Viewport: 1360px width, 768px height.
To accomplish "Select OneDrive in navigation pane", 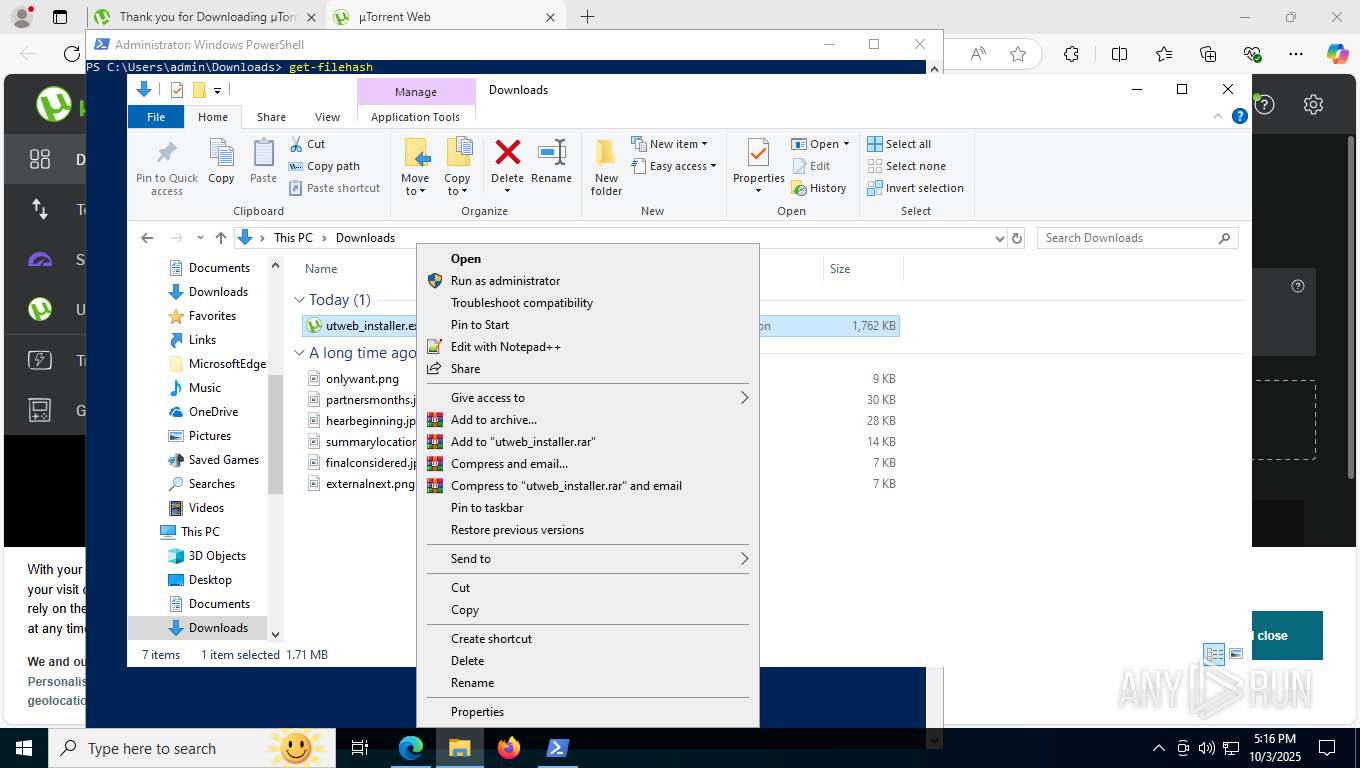I will [213, 412].
